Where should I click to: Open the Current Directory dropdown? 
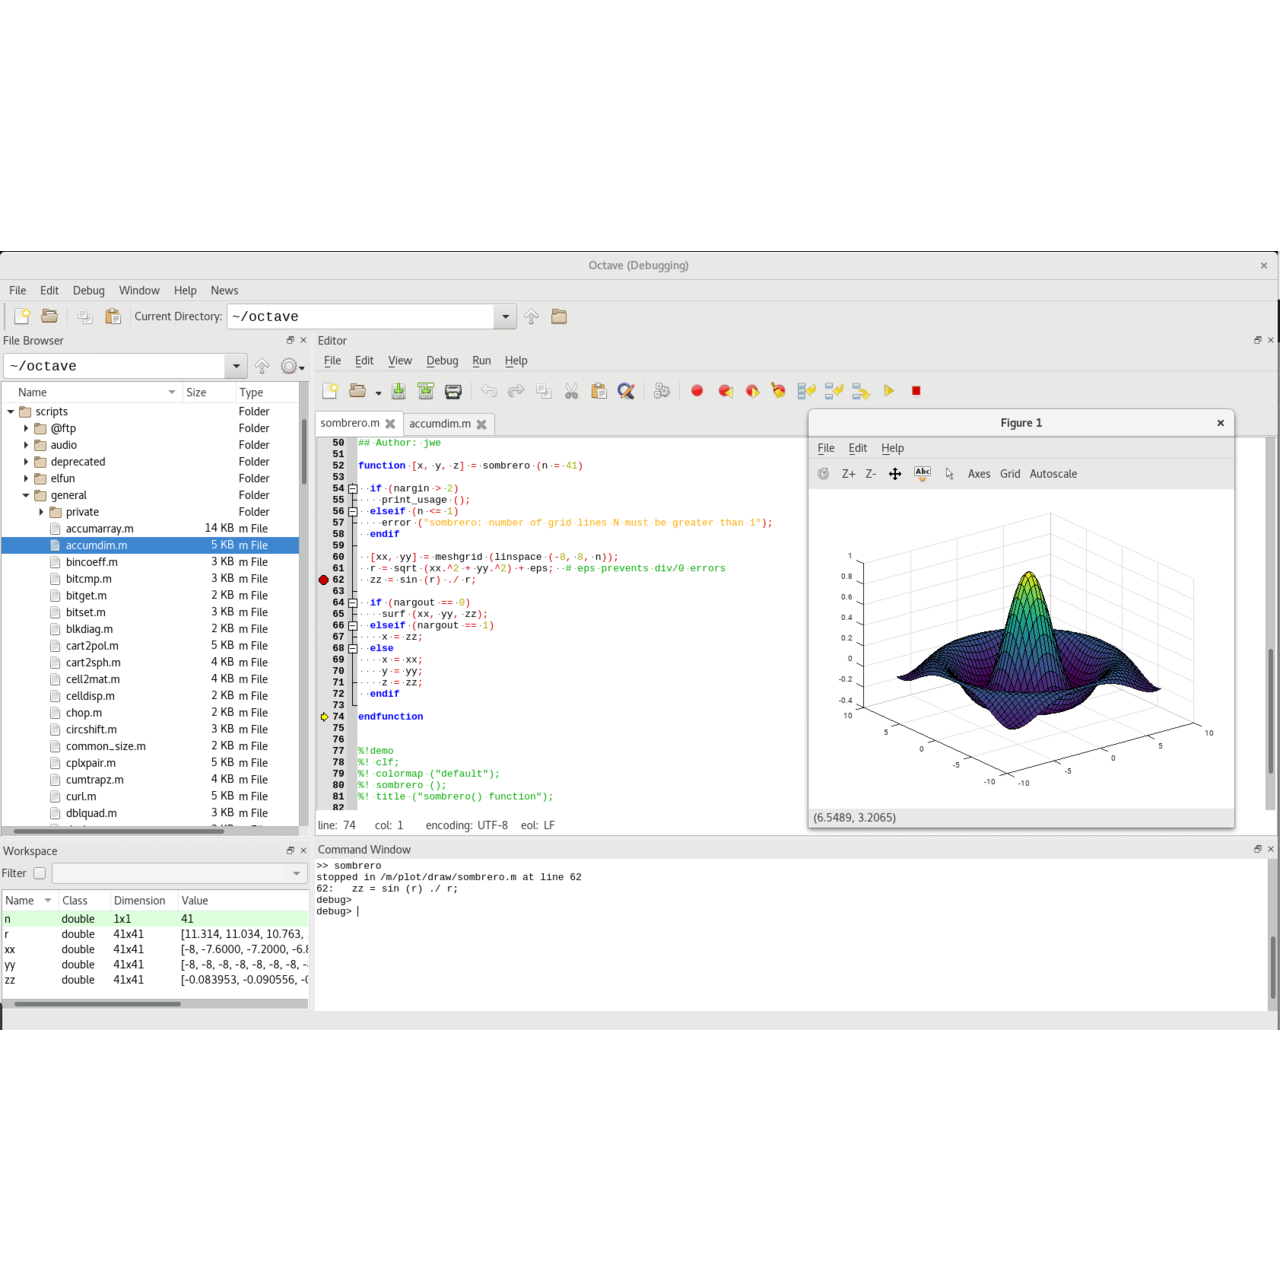[505, 317]
